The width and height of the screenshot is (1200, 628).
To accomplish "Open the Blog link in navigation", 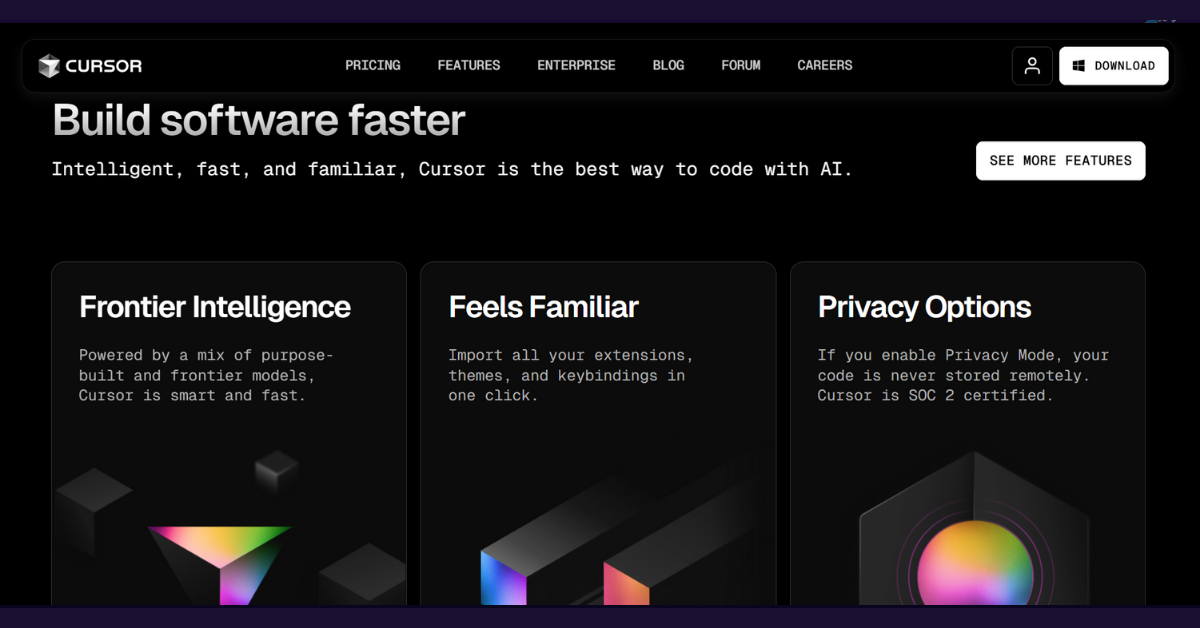I will pyautogui.click(x=668, y=66).
